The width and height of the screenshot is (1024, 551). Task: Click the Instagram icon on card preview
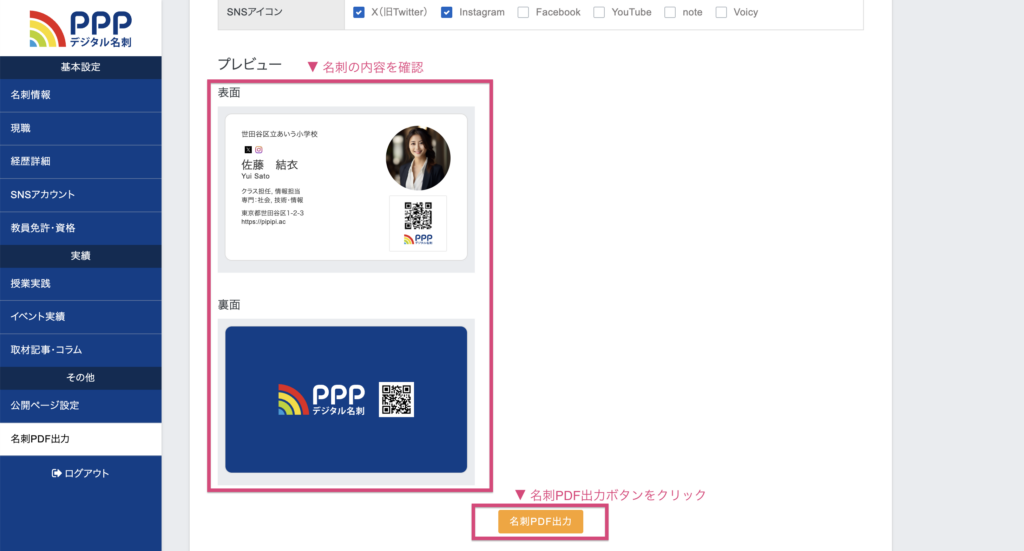[259, 150]
